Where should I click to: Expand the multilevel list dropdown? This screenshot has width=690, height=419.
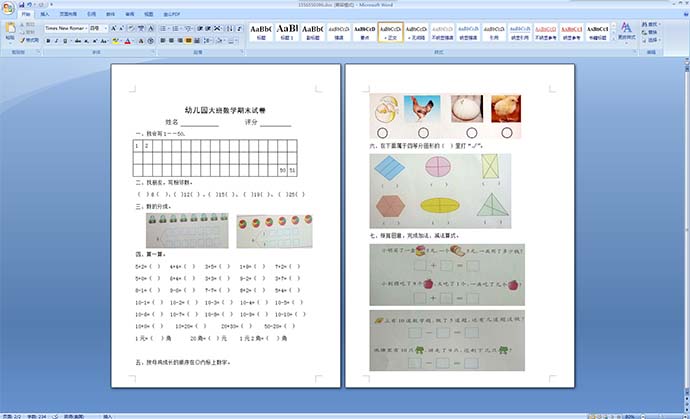click(x=193, y=28)
